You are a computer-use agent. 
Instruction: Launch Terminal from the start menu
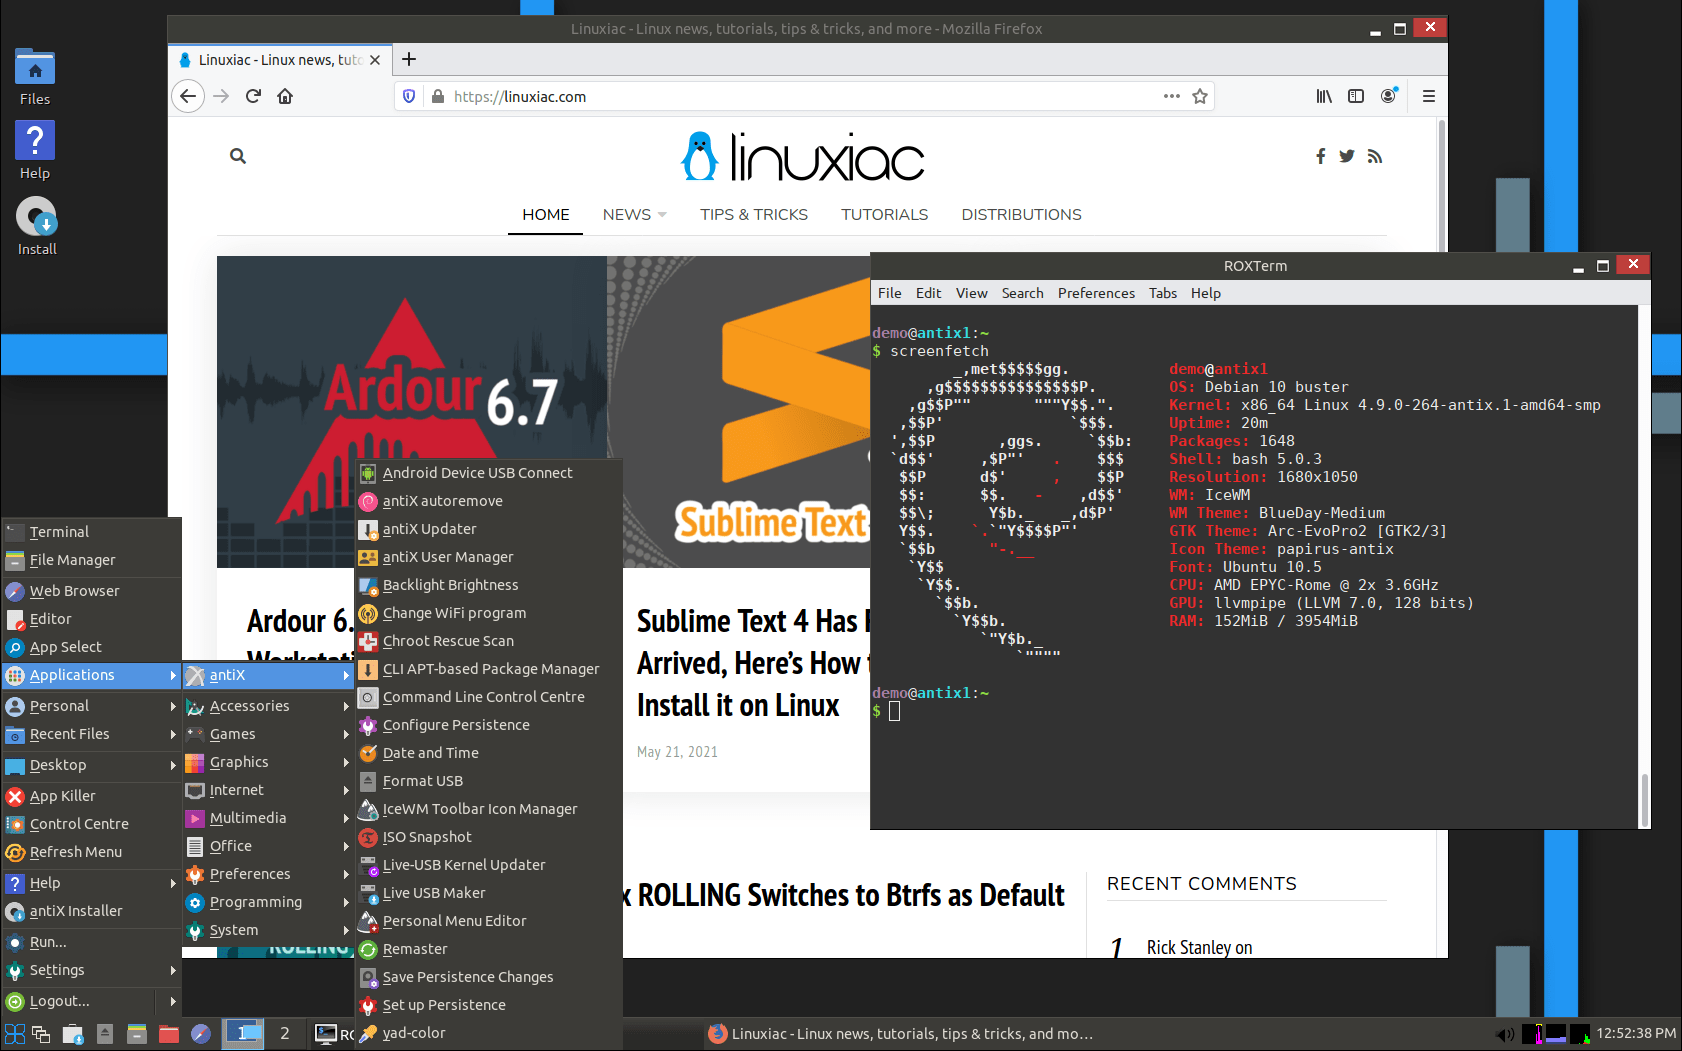click(x=91, y=532)
